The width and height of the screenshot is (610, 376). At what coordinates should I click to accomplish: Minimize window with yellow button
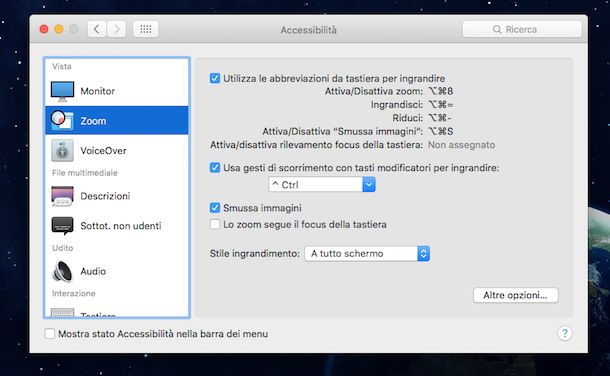pos(59,29)
